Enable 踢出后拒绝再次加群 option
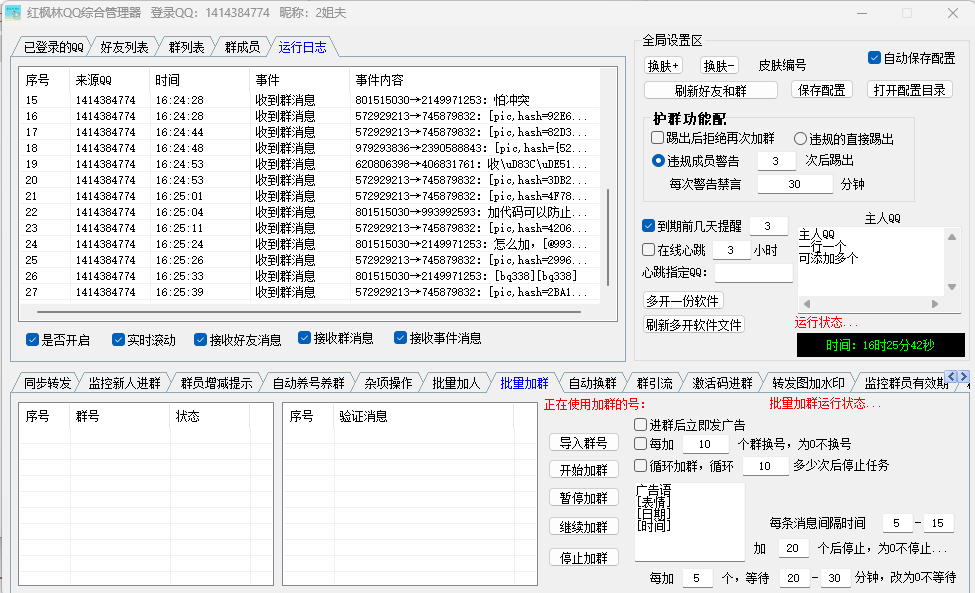Image resolution: width=975 pixels, height=593 pixels. point(657,138)
